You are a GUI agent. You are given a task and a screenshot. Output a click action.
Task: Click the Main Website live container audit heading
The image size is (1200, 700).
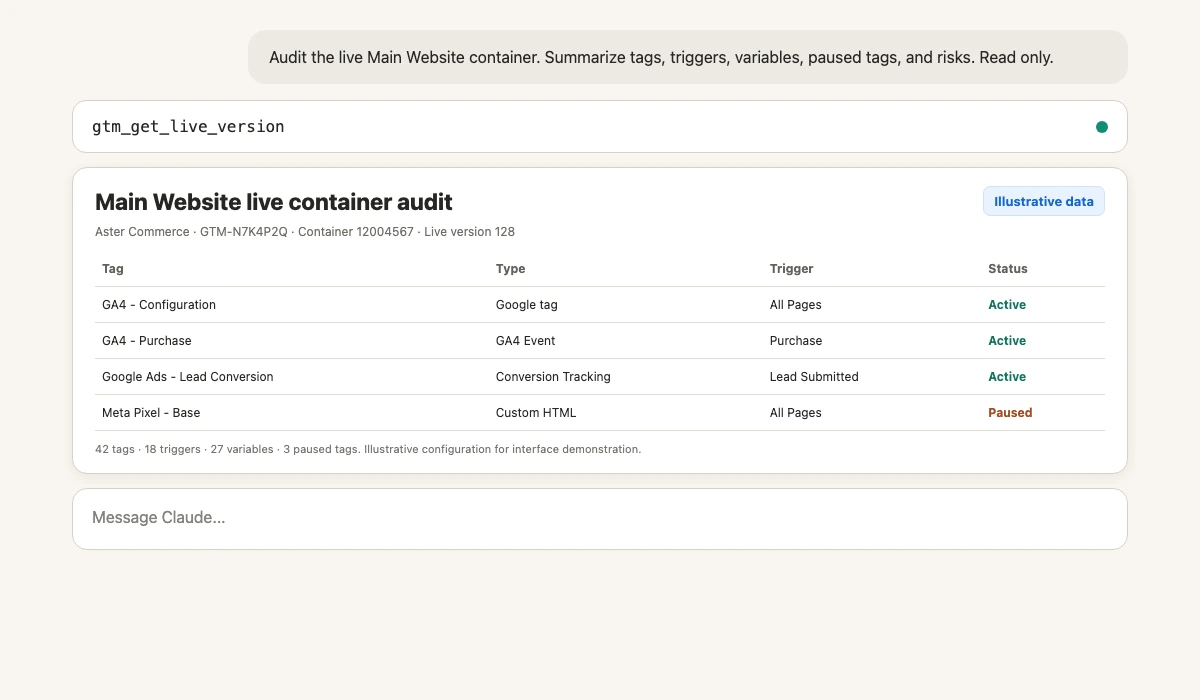pos(274,202)
